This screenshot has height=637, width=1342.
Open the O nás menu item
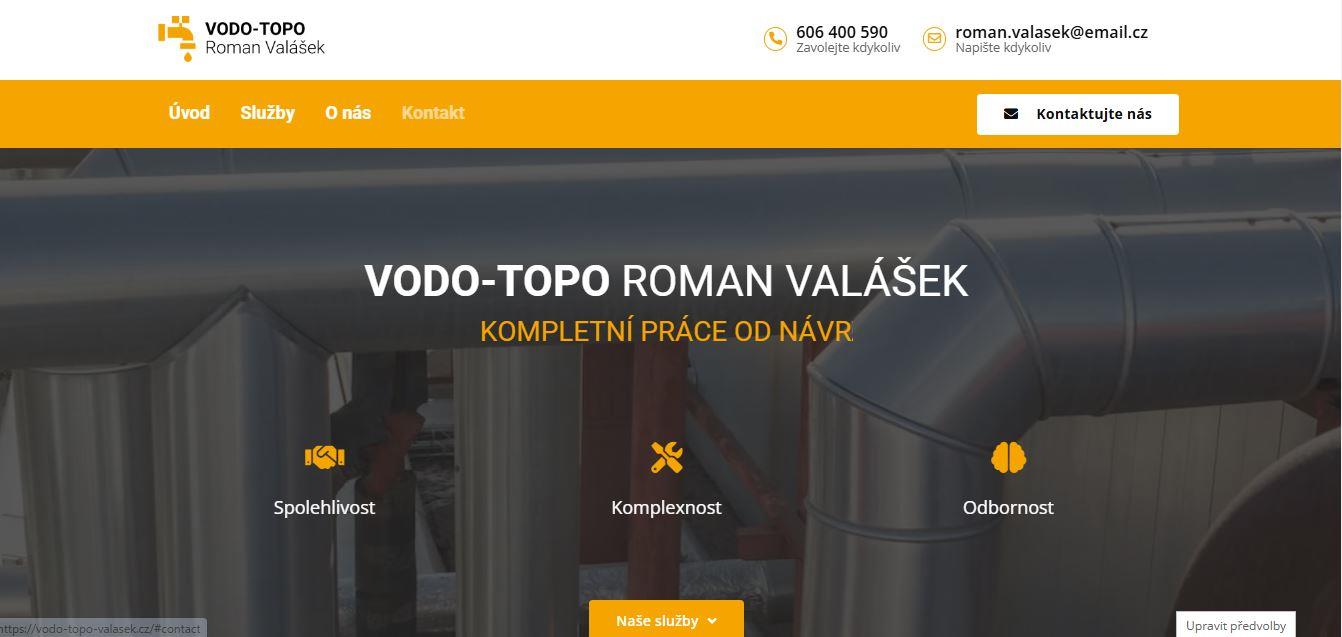(348, 113)
